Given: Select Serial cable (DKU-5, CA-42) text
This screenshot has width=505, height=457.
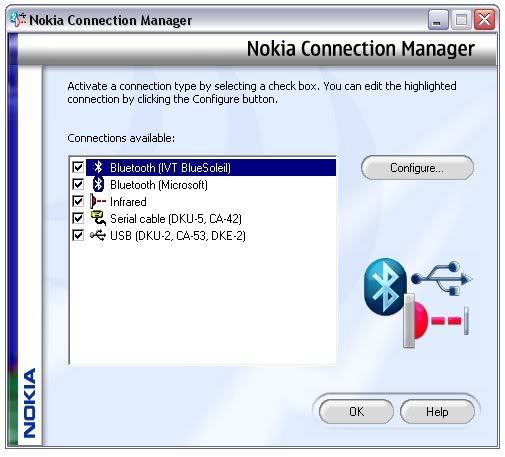Looking at the screenshot, I should (x=176, y=219).
